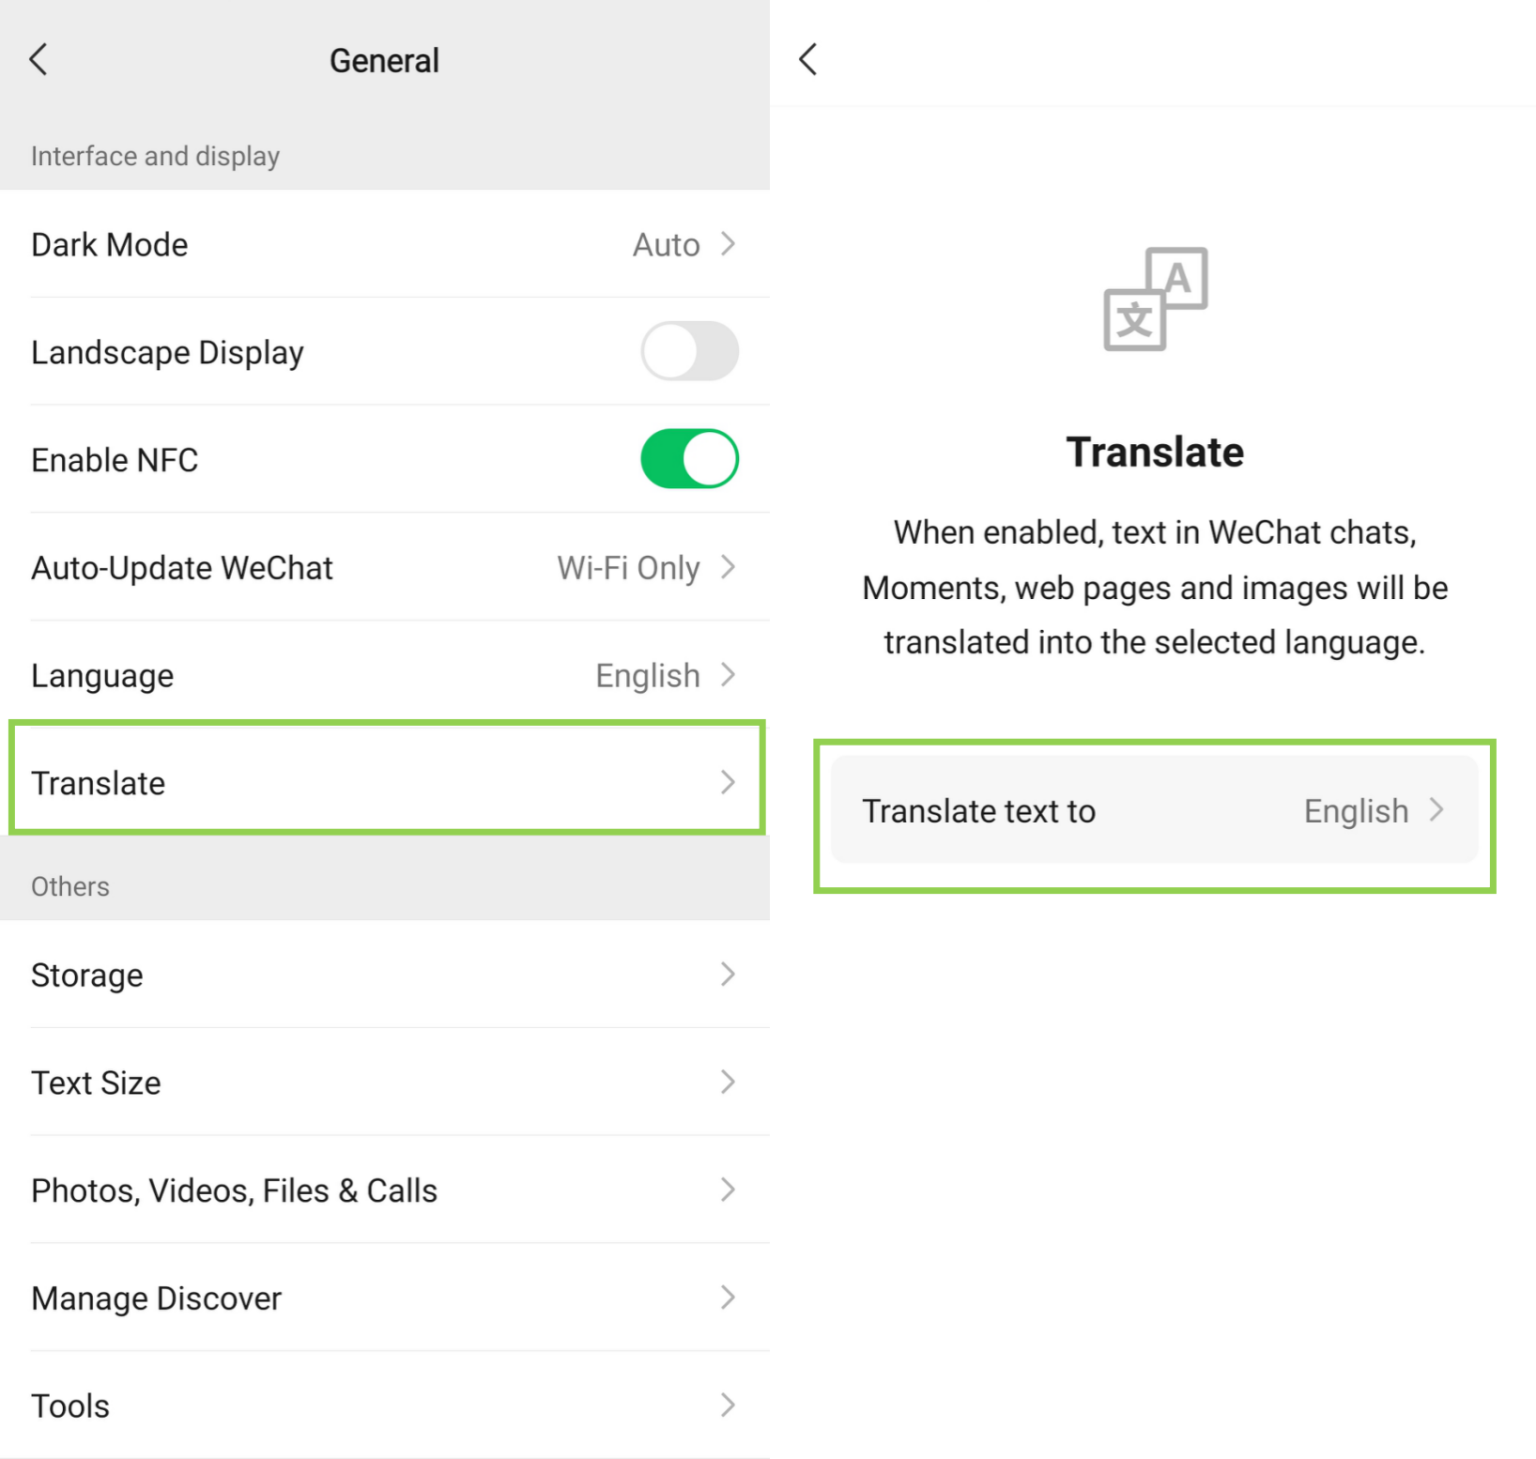
Task: Tap the back arrow on Translate page
Action: [x=809, y=60]
